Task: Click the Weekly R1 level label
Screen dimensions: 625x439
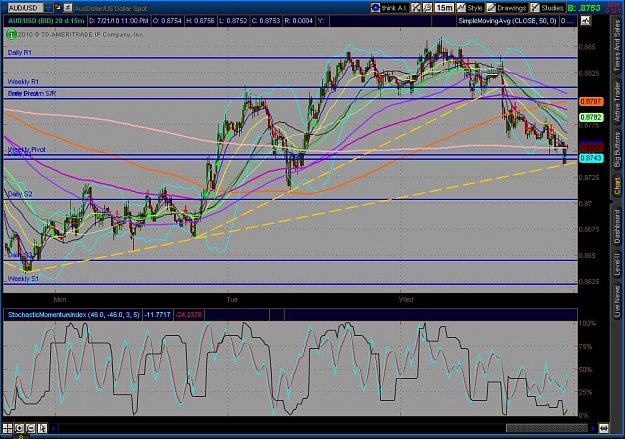Action: click(23, 82)
